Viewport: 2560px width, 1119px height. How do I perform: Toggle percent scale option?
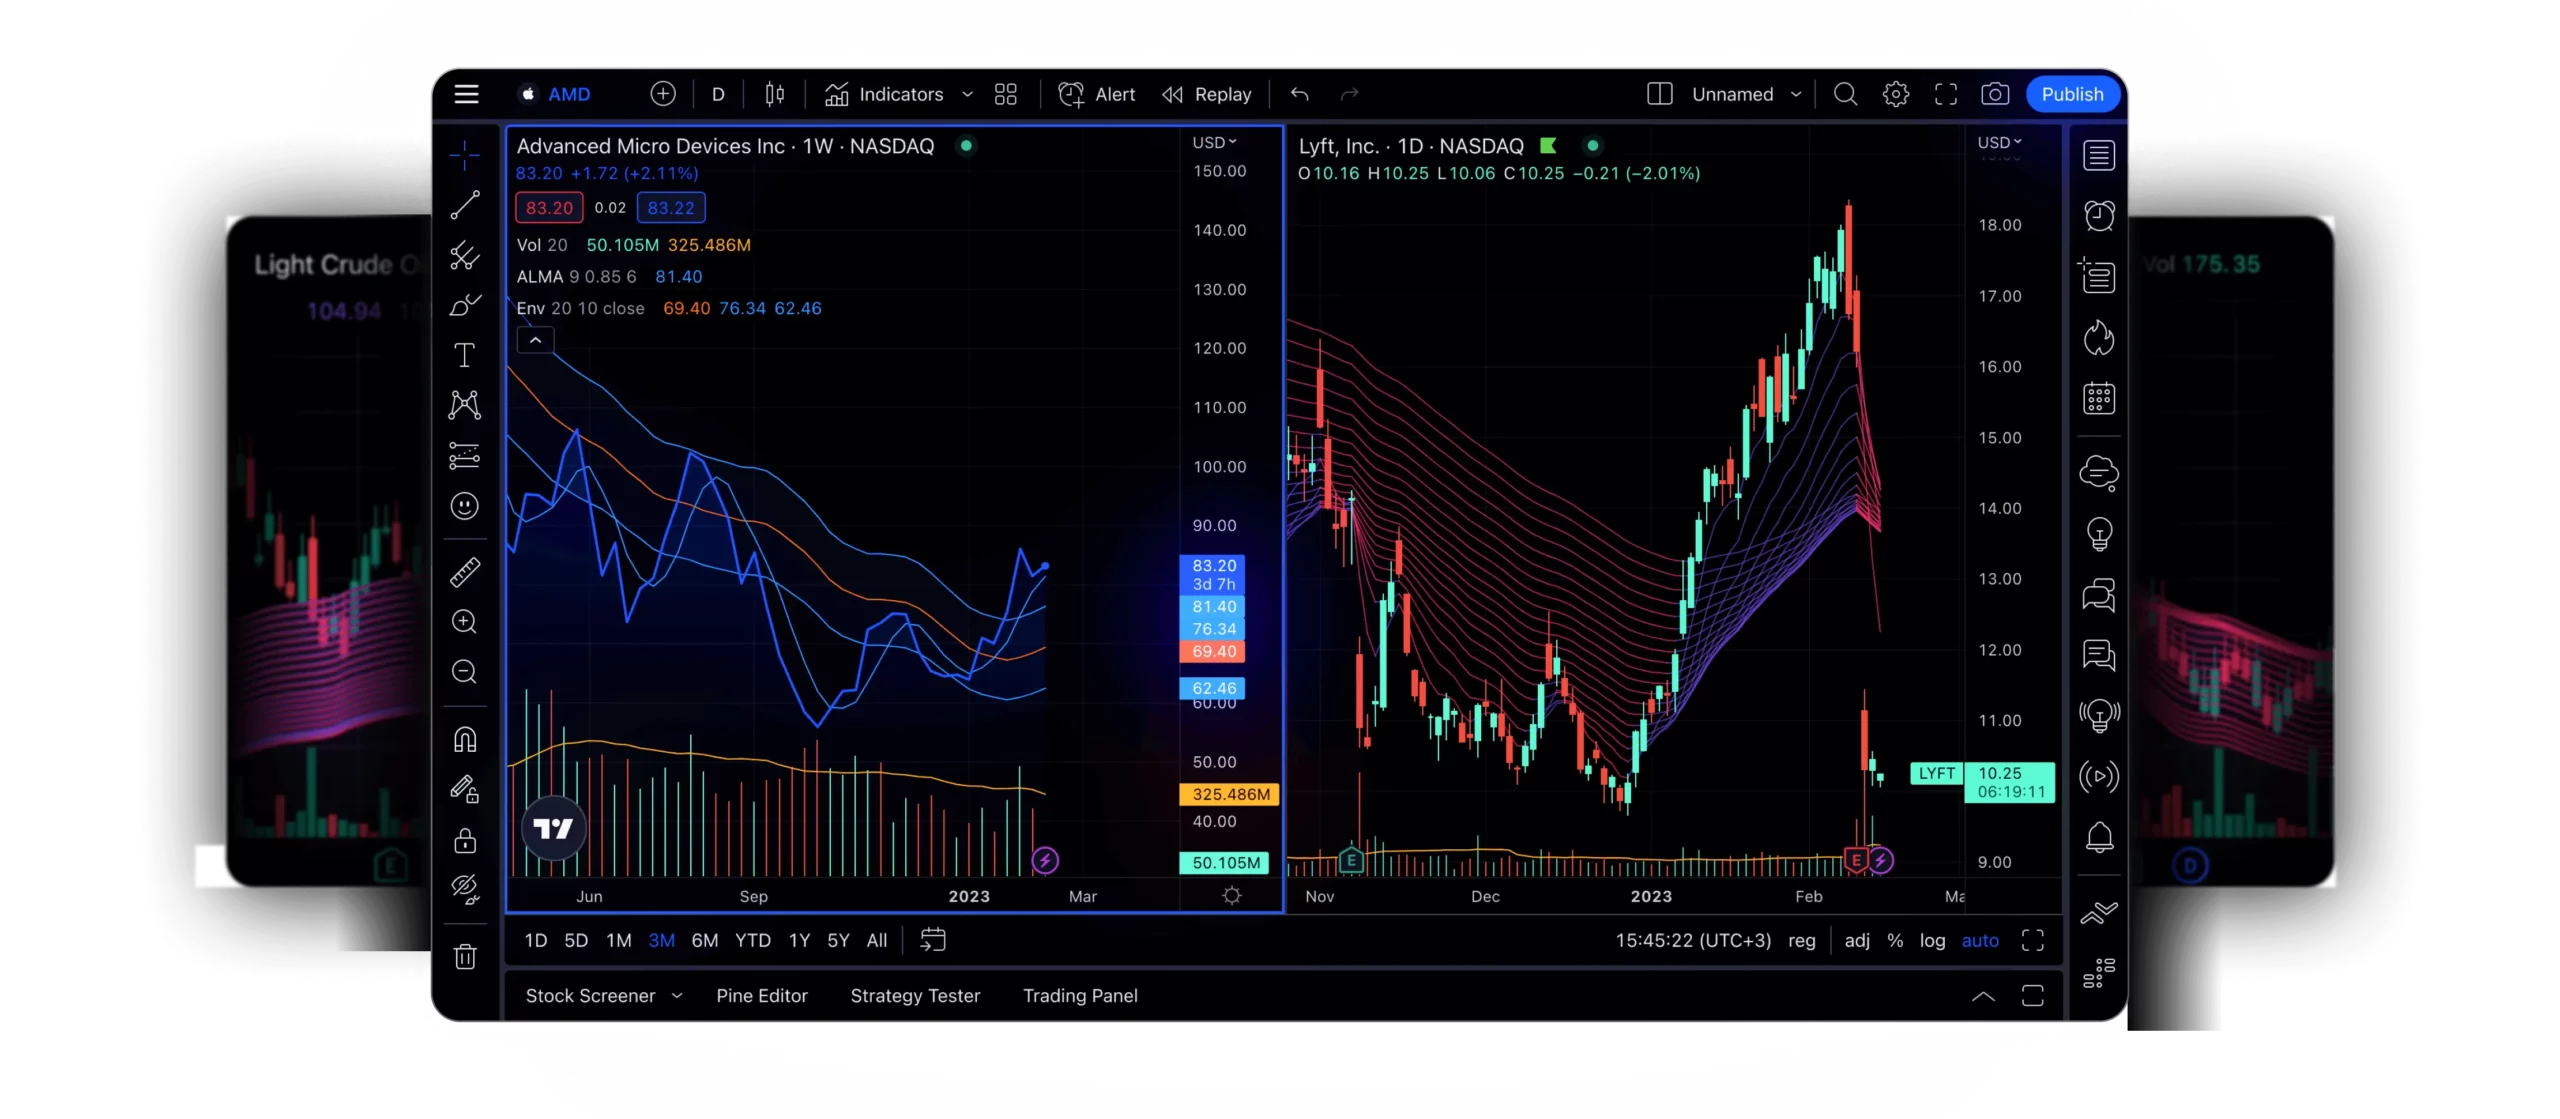coord(1894,940)
